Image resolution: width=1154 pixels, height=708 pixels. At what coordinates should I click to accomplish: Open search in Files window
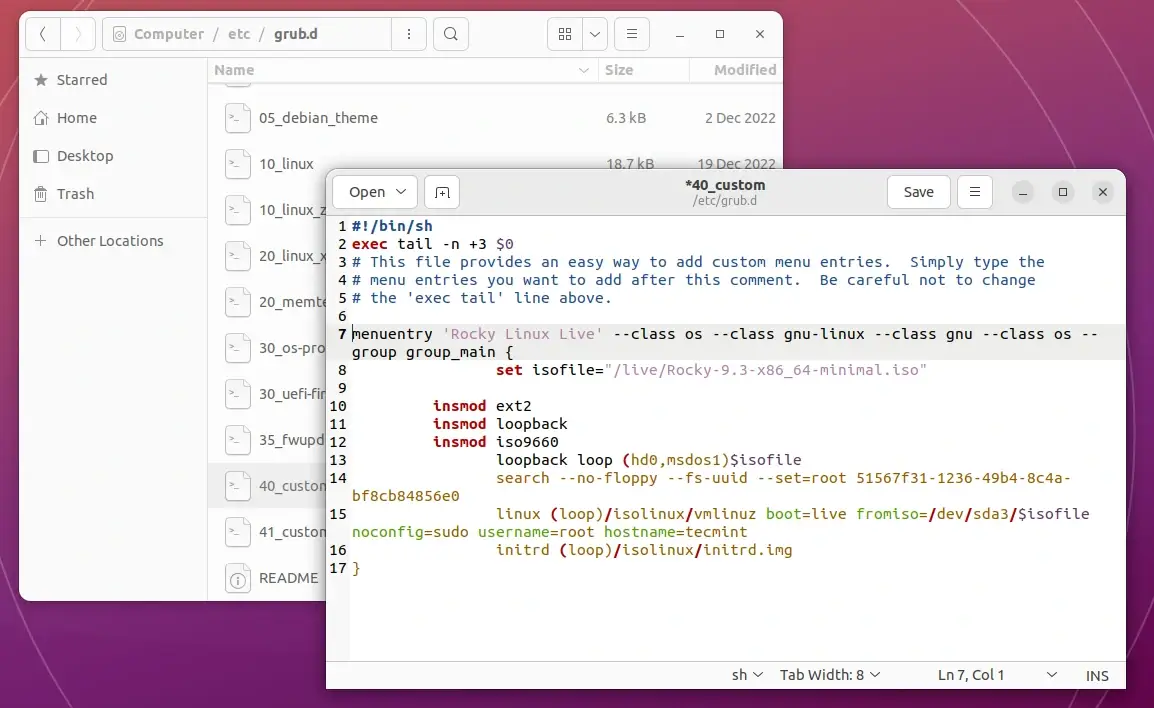click(450, 34)
